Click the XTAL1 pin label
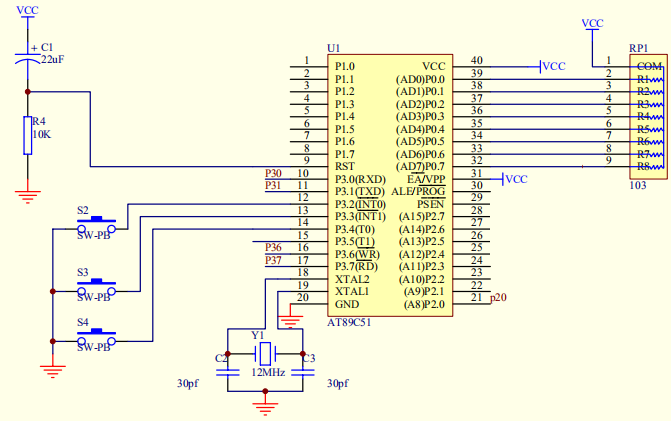671x421 pixels. pyautogui.click(x=352, y=292)
